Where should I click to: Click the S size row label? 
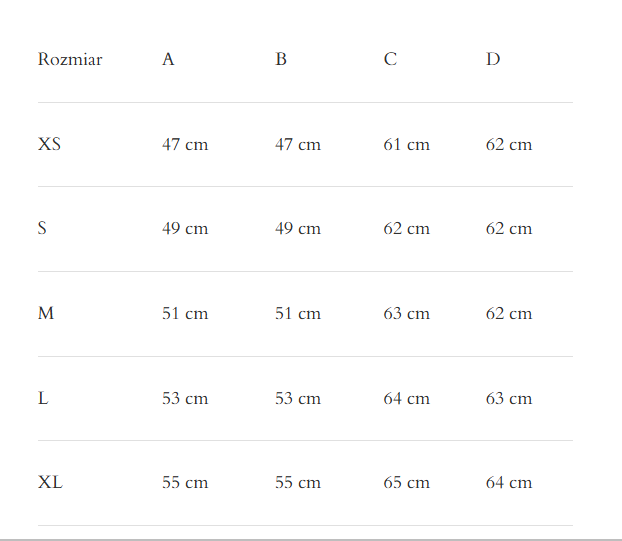point(42,228)
